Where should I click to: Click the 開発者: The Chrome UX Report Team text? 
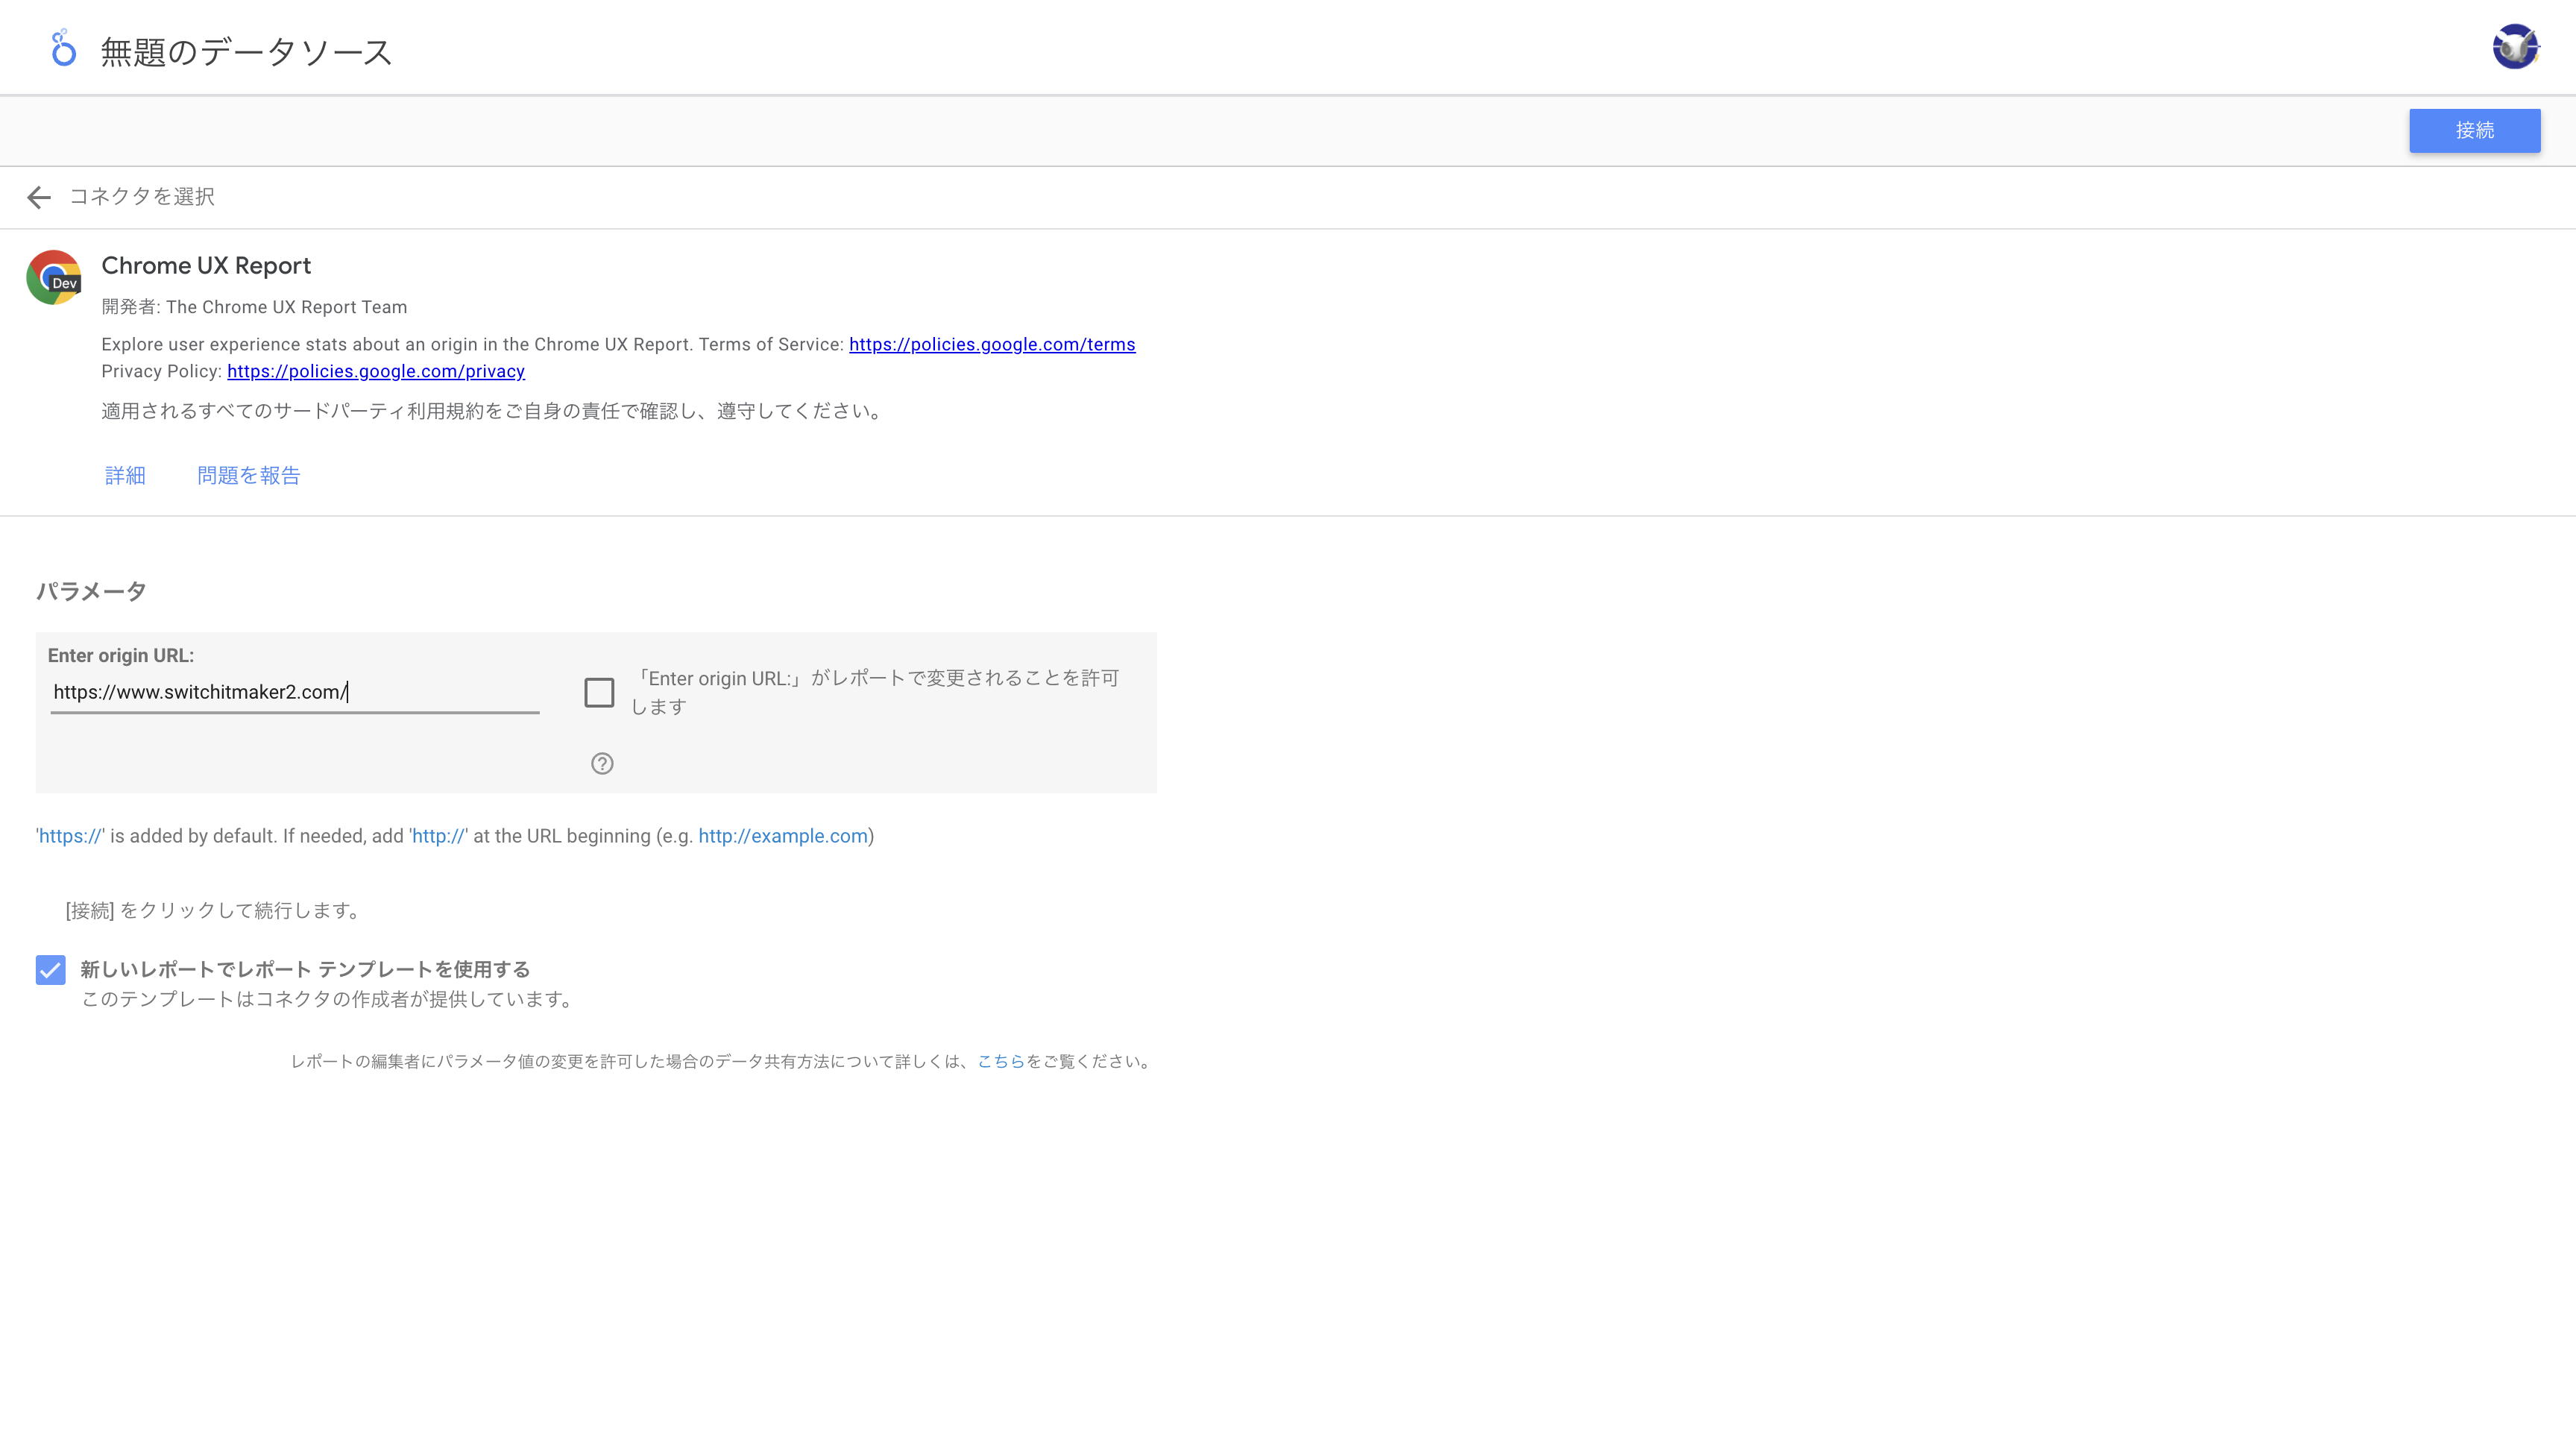click(x=254, y=307)
